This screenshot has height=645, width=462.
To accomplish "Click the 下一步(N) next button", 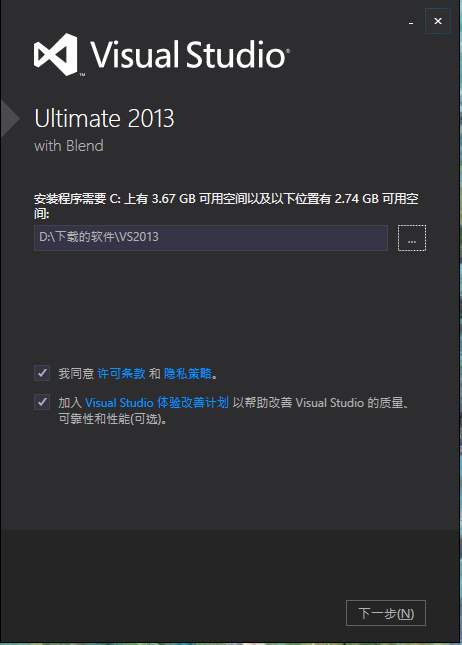I will tap(386, 613).
